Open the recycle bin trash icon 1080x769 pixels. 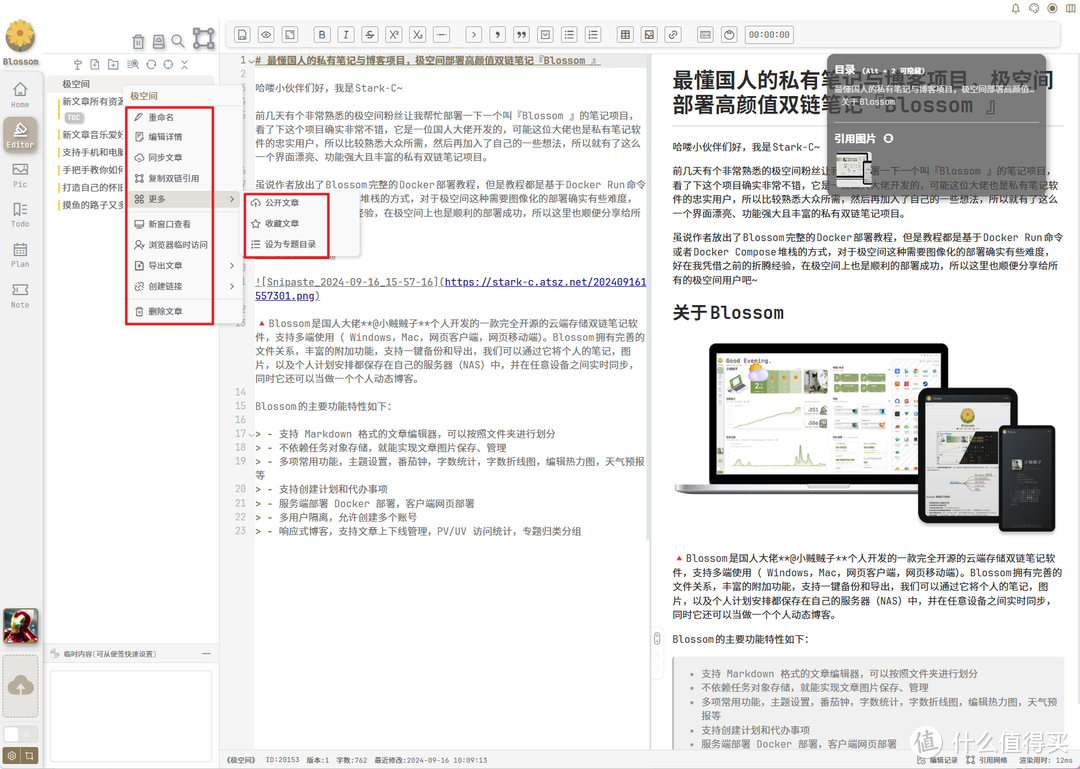pyautogui.click(x=138, y=41)
